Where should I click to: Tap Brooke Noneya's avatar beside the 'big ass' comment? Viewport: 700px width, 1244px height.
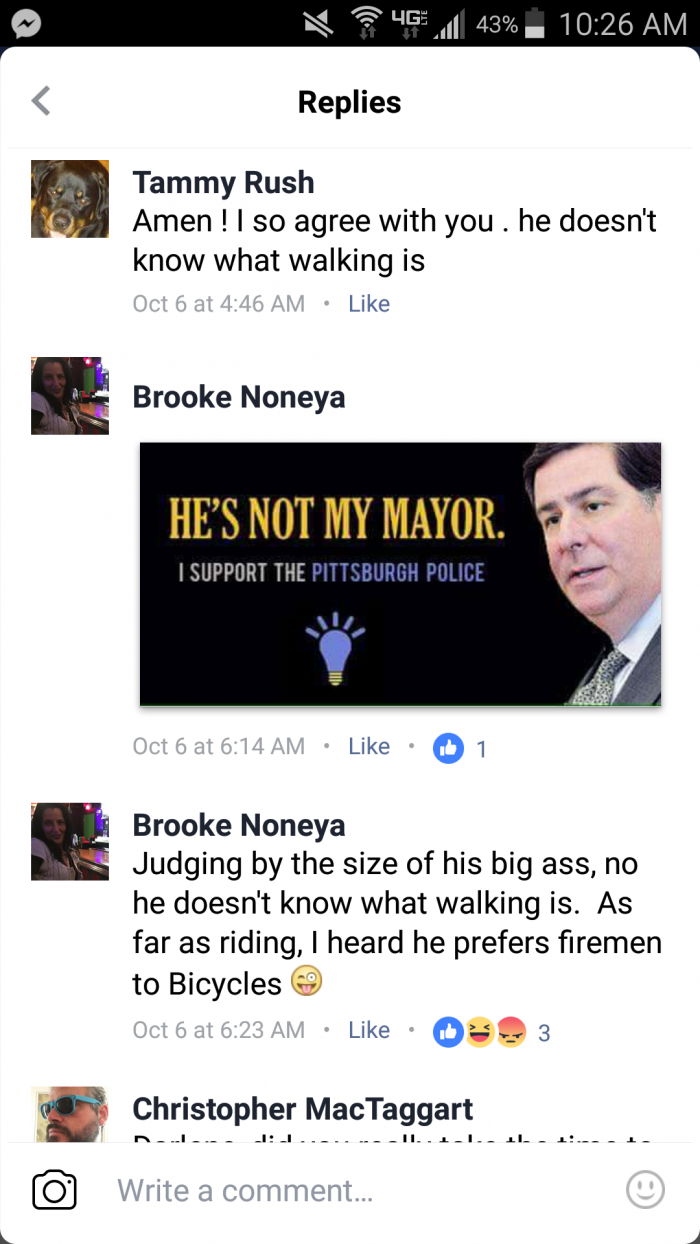70,841
